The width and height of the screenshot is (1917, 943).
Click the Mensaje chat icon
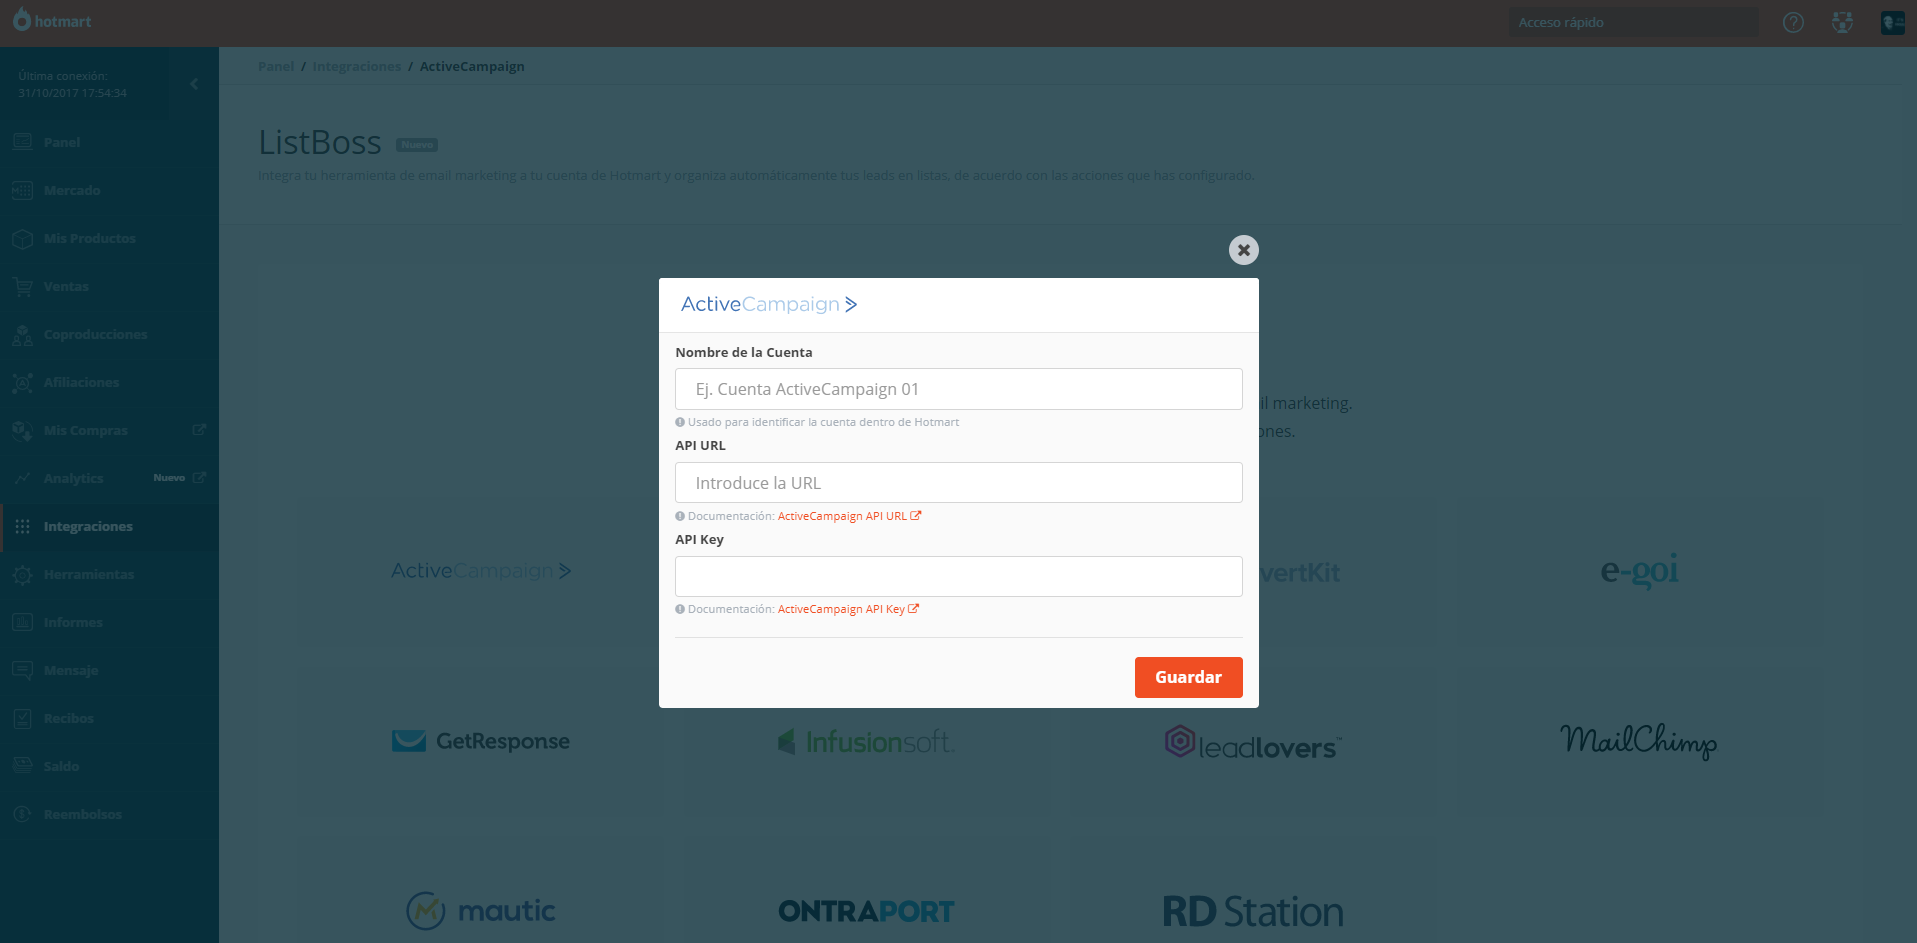click(x=22, y=670)
